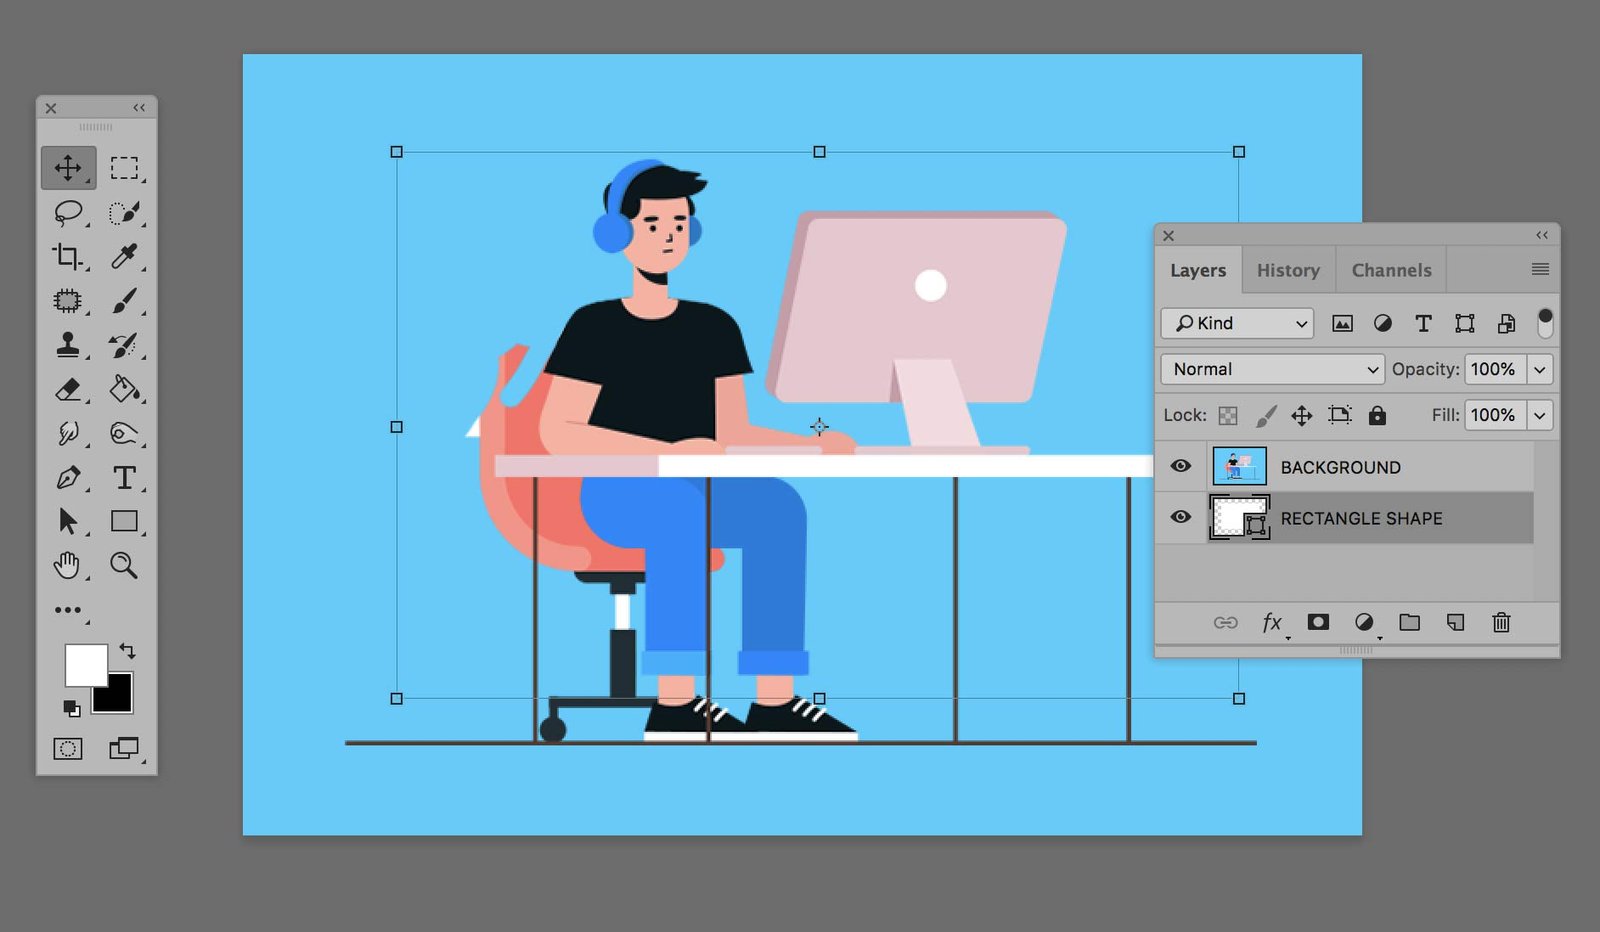The width and height of the screenshot is (1600, 932).
Task: Select the Clone Stamp tool
Action: click(68, 345)
